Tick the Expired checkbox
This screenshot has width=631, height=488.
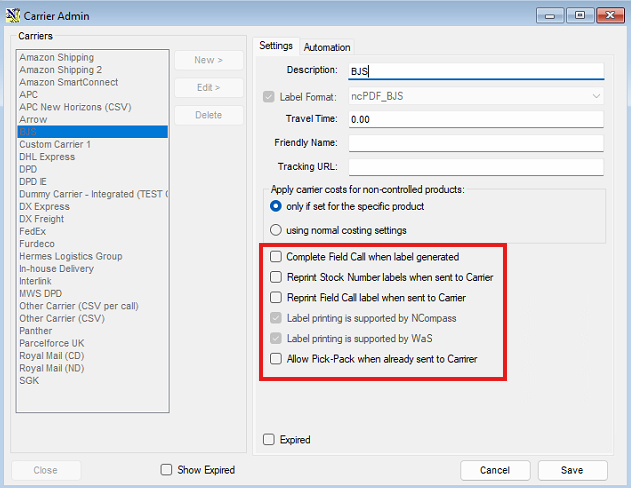(x=268, y=439)
